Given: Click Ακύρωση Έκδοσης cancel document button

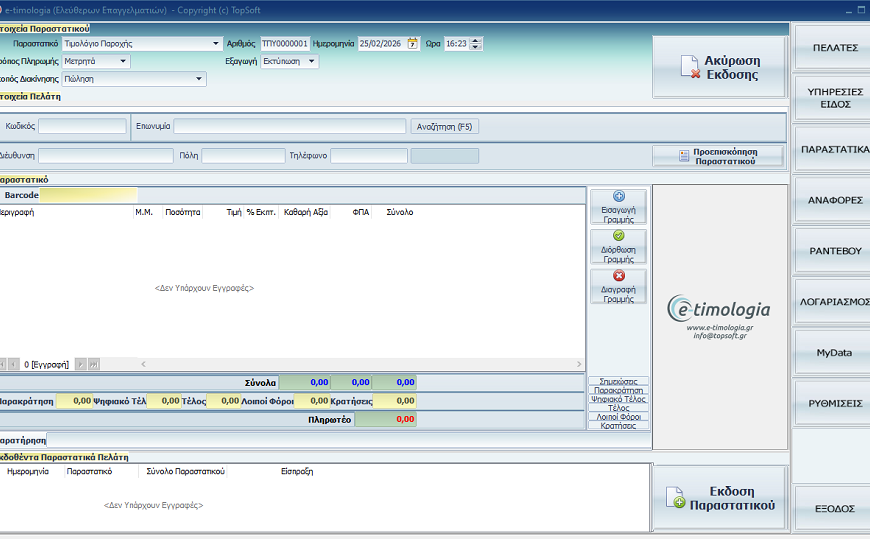Looking at the screenshot, I should [718, 67].
